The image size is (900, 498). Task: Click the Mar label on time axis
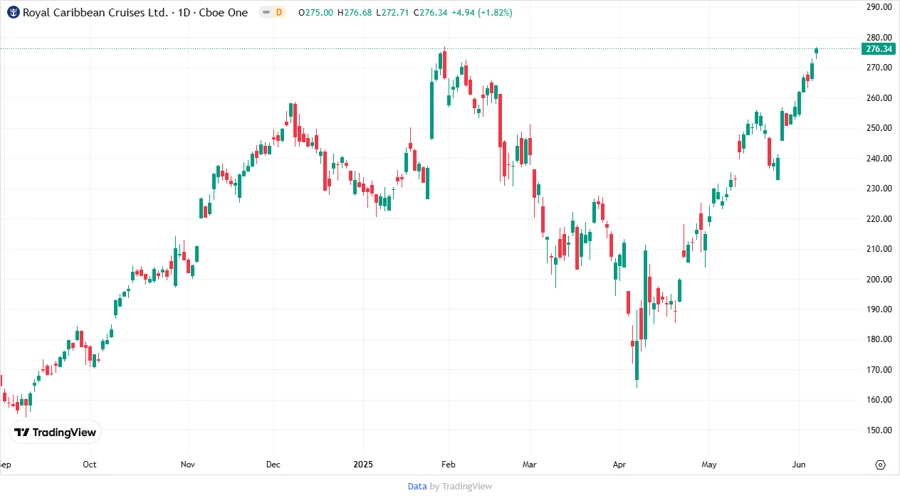(529, 464)
